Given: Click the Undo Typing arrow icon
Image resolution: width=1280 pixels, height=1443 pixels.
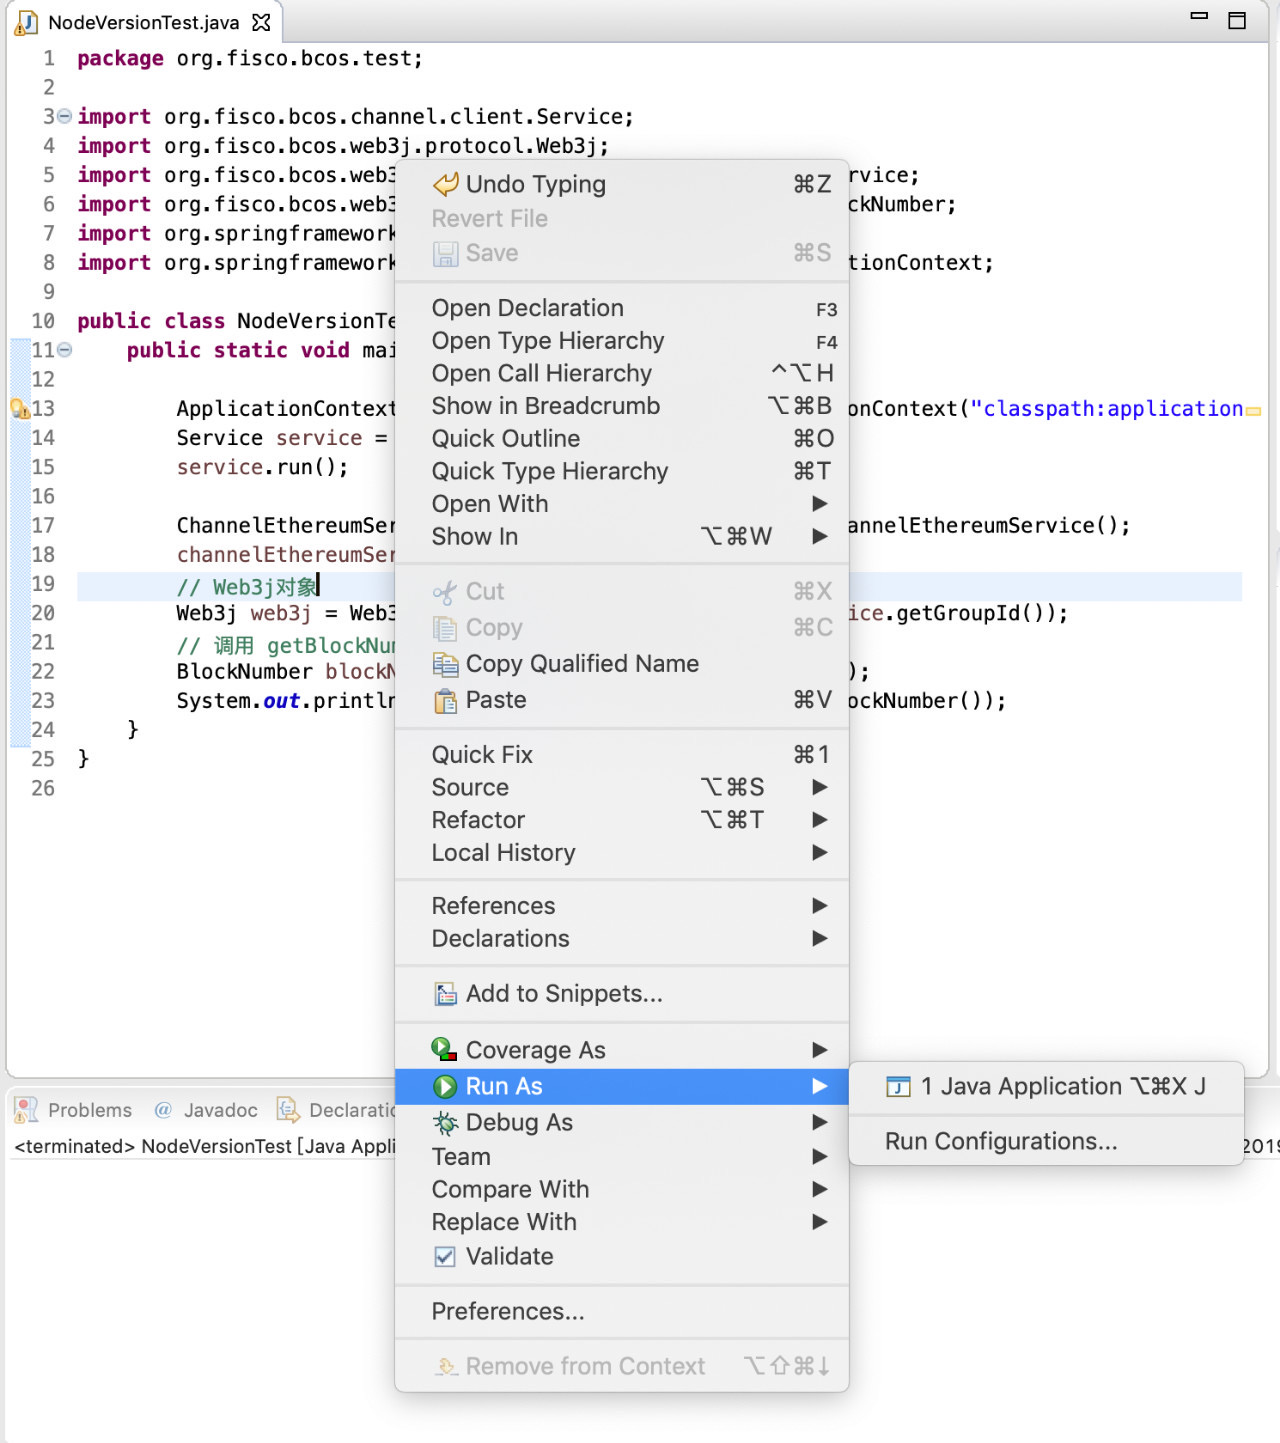Looking at the screenshot, I should coord(445,184).
